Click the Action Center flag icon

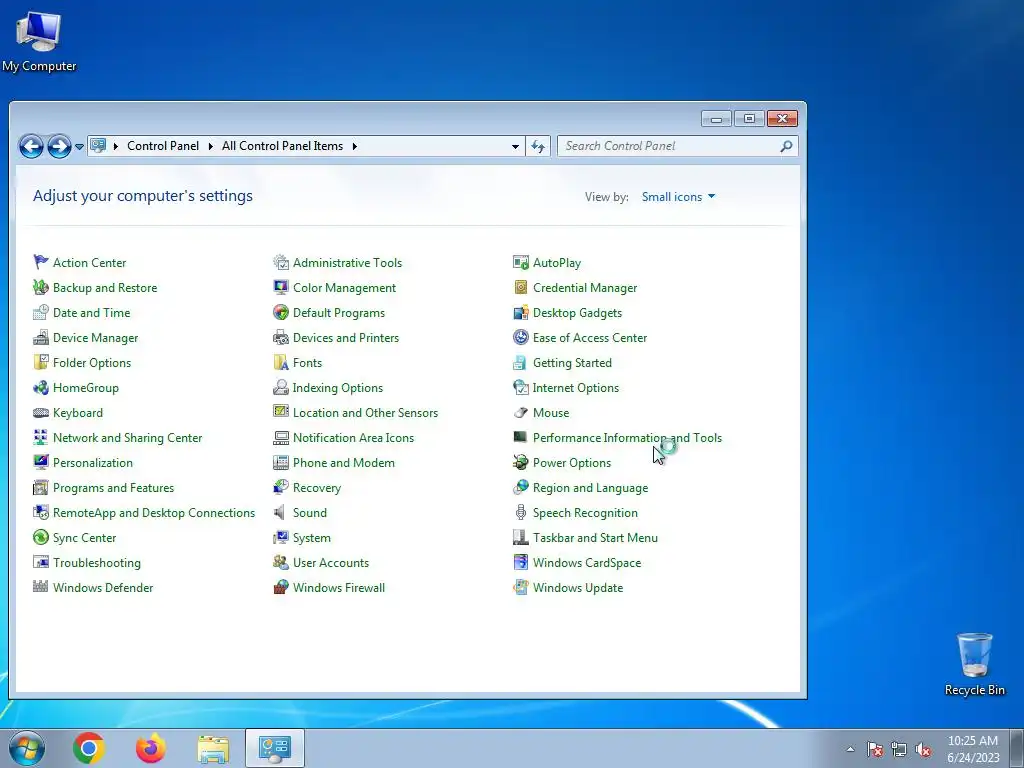(40, 263)
